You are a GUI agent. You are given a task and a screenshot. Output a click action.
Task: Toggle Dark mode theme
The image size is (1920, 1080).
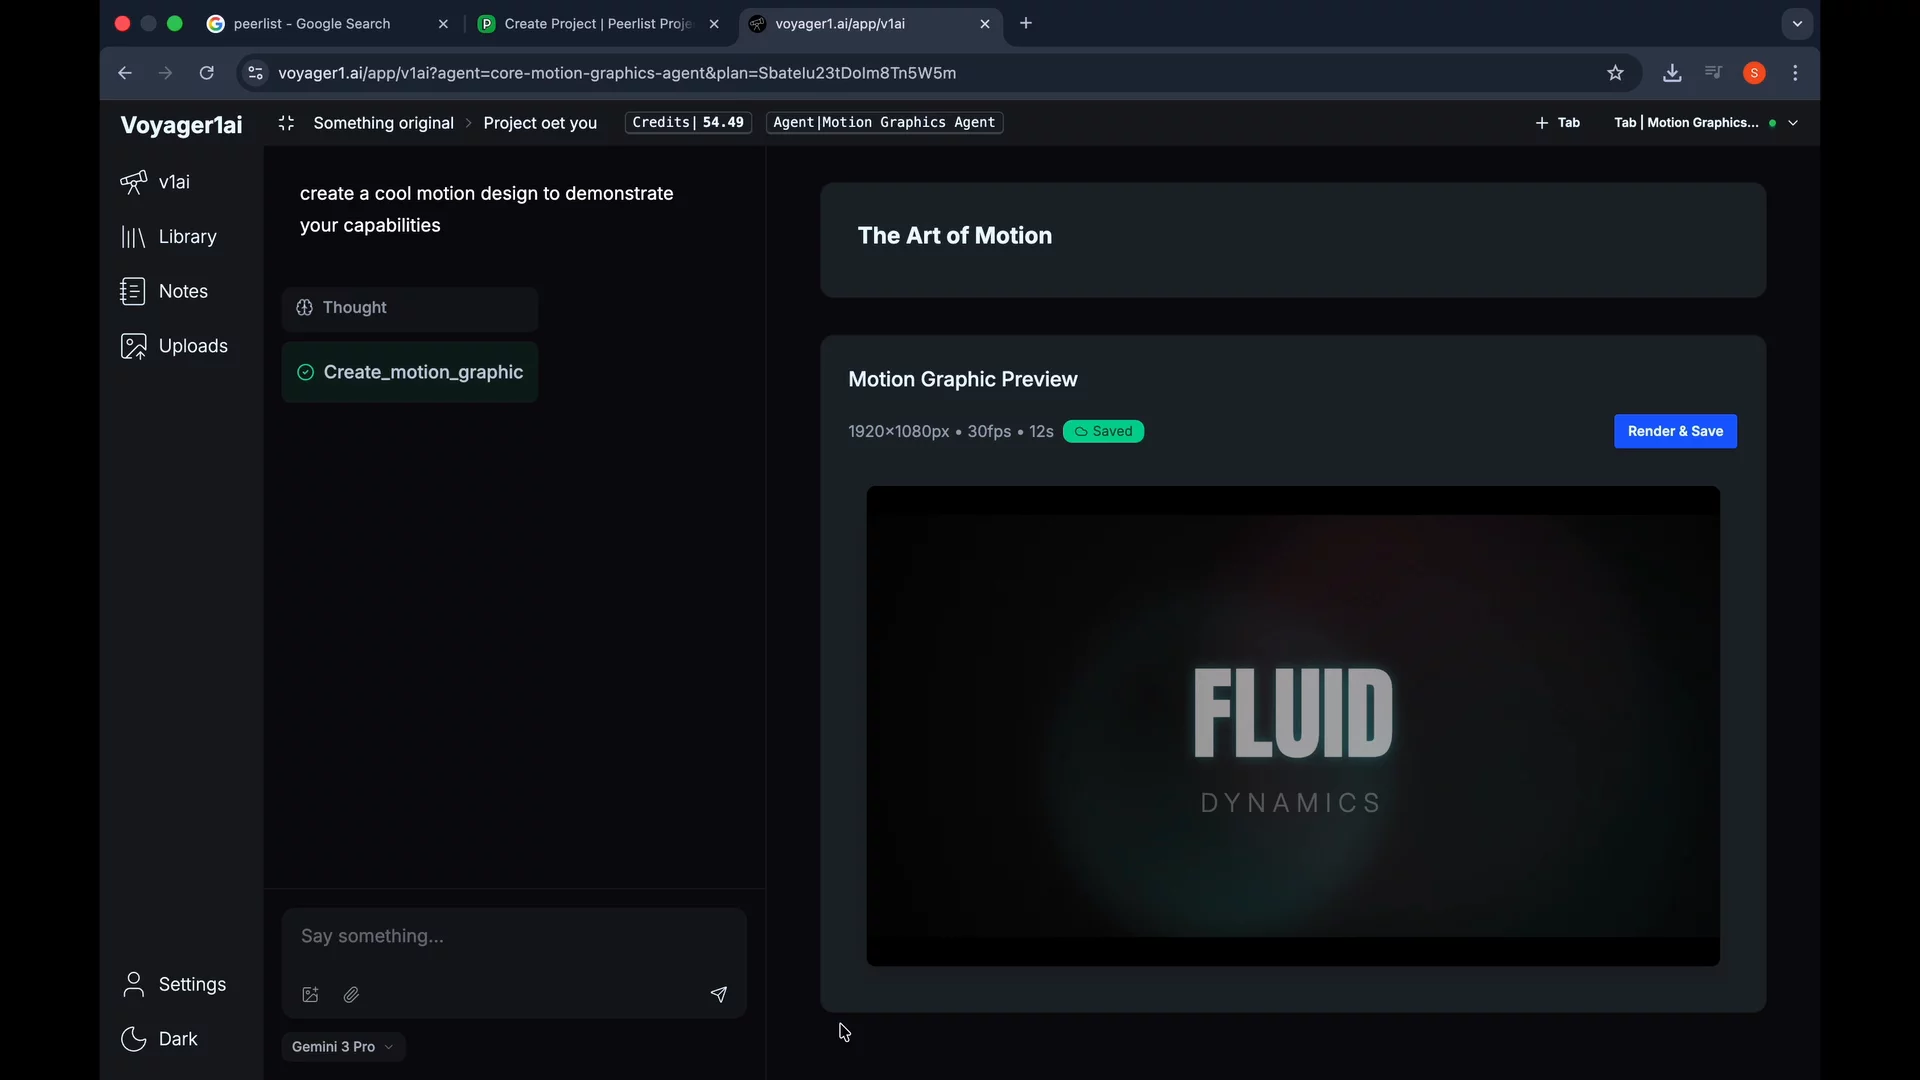pyautogui.click(x=159, y=1039)
